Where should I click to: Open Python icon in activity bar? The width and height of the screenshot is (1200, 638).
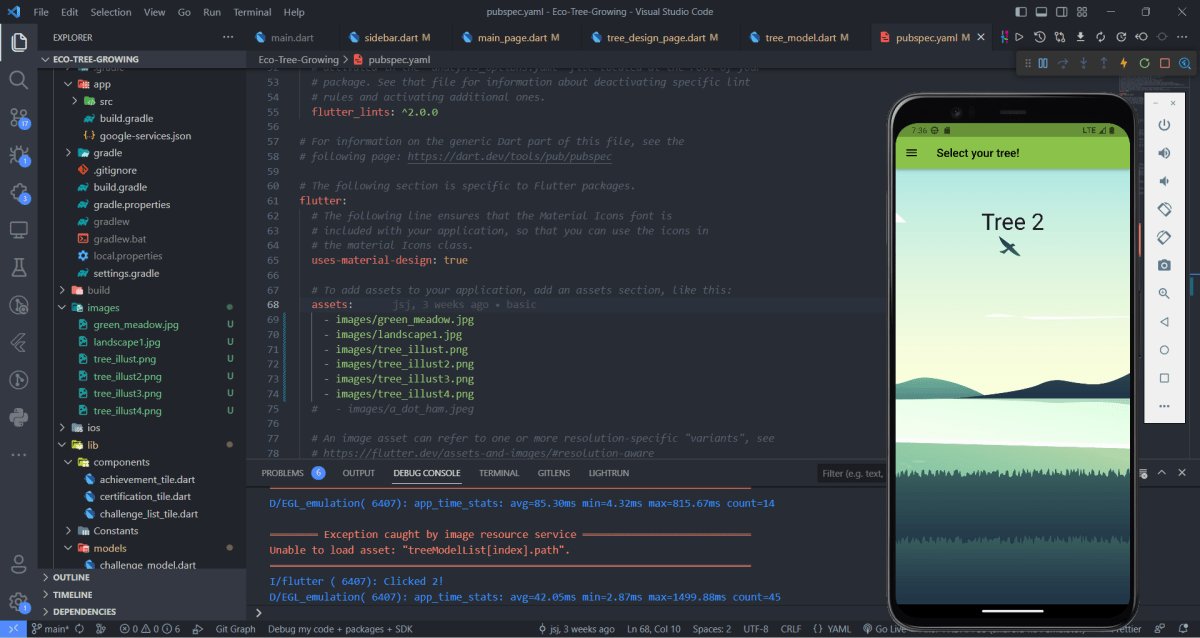pyautogui.click(x=18, y=417)
